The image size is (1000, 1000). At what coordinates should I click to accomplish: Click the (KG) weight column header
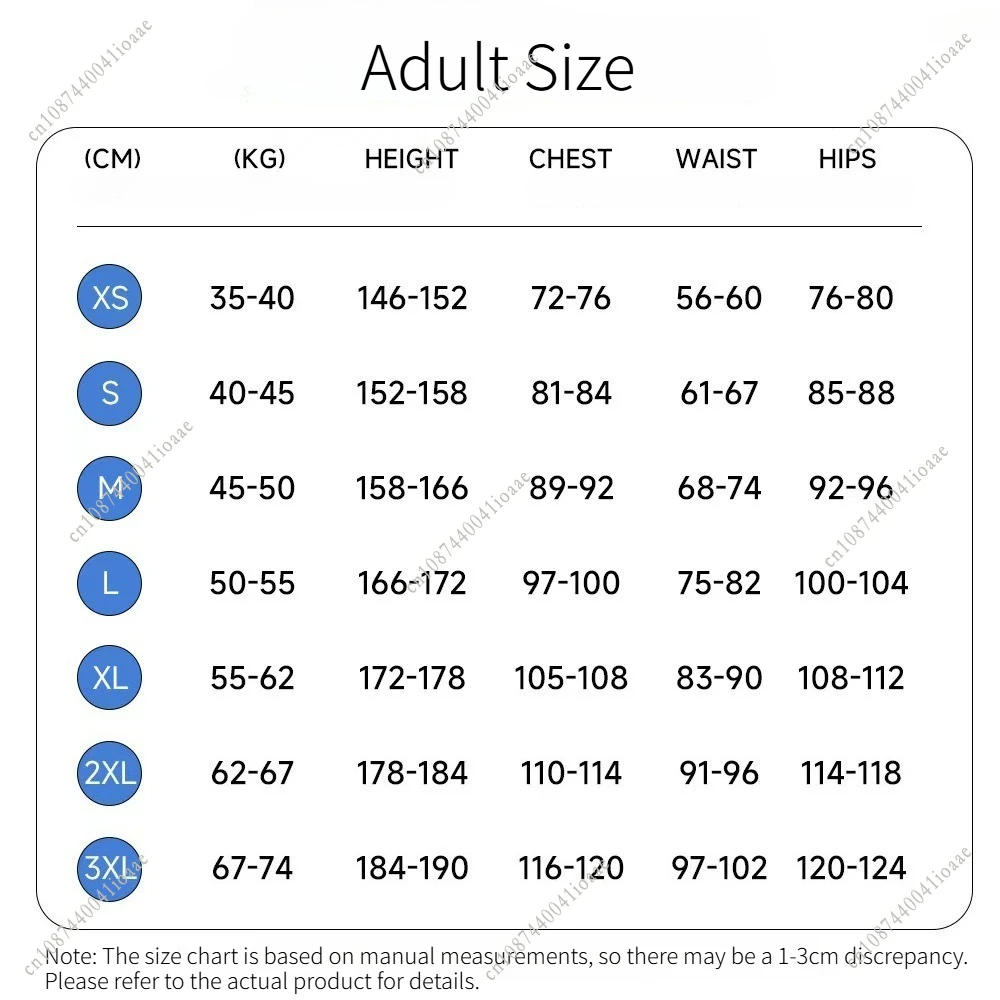click(x=259, y=159)
